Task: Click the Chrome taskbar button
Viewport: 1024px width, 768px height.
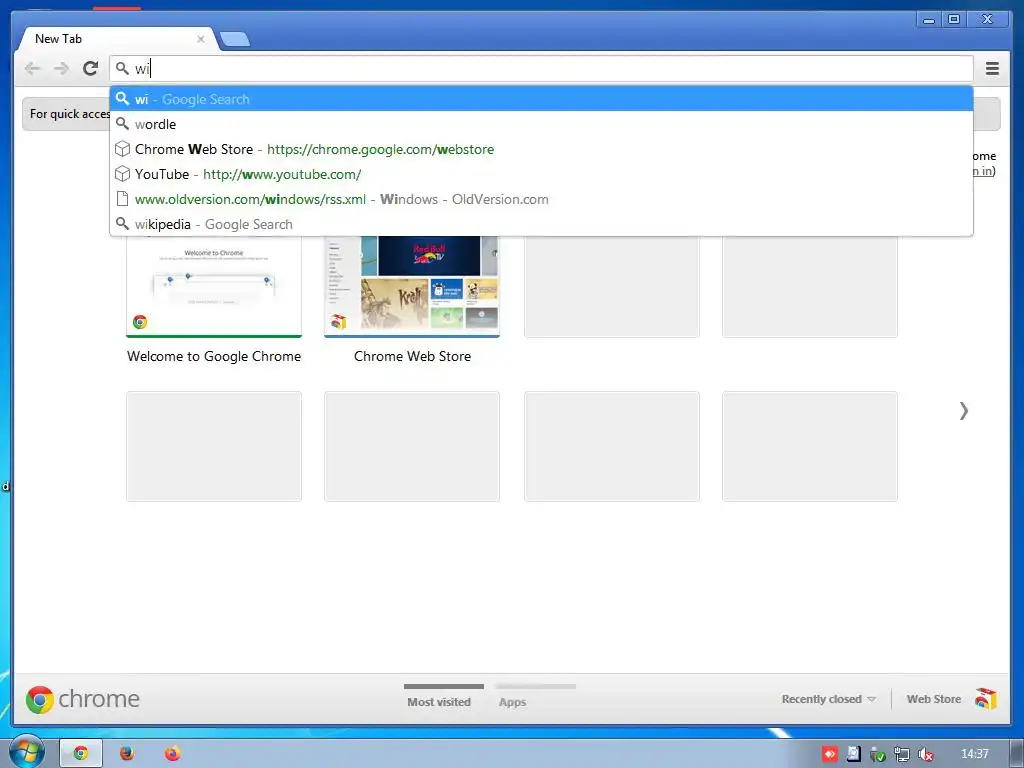Action: pyautogui.click(x=81, y=753)
